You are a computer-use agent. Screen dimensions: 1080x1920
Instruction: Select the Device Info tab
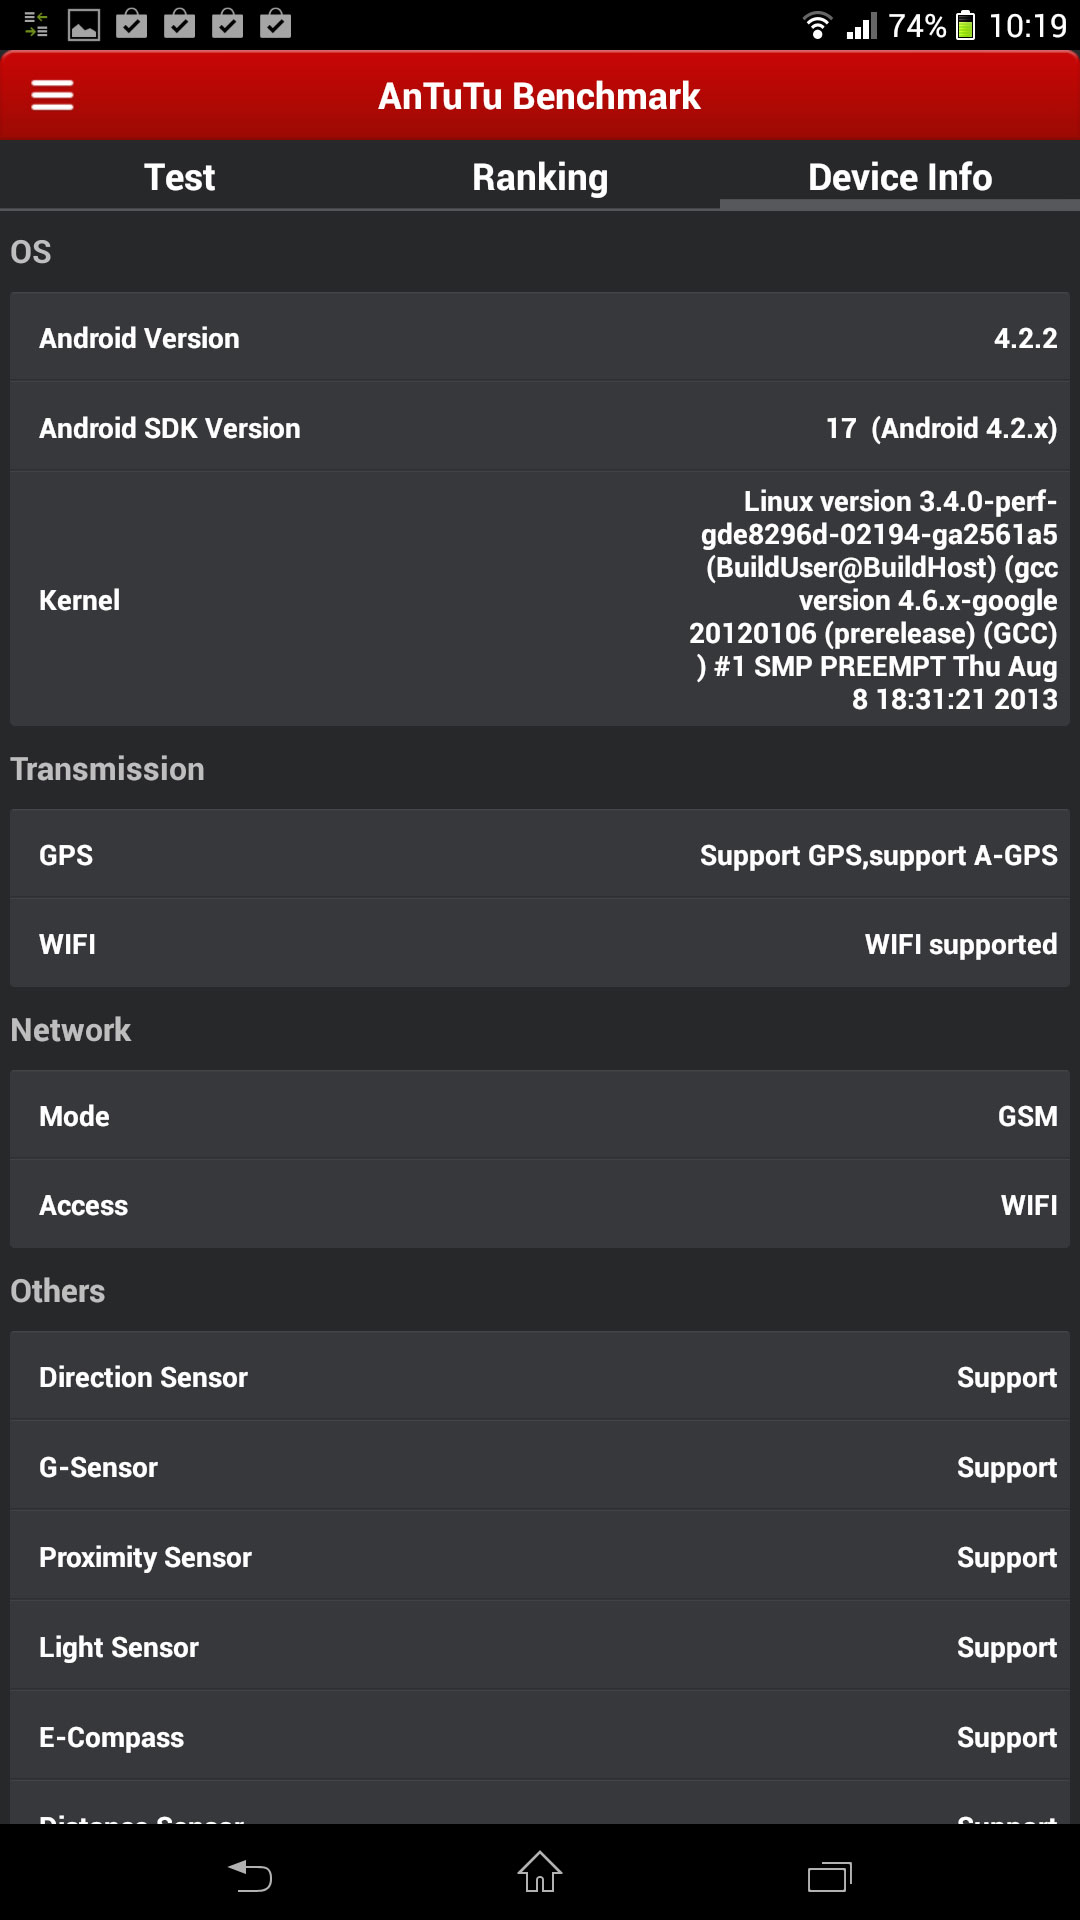click(900, 177)
